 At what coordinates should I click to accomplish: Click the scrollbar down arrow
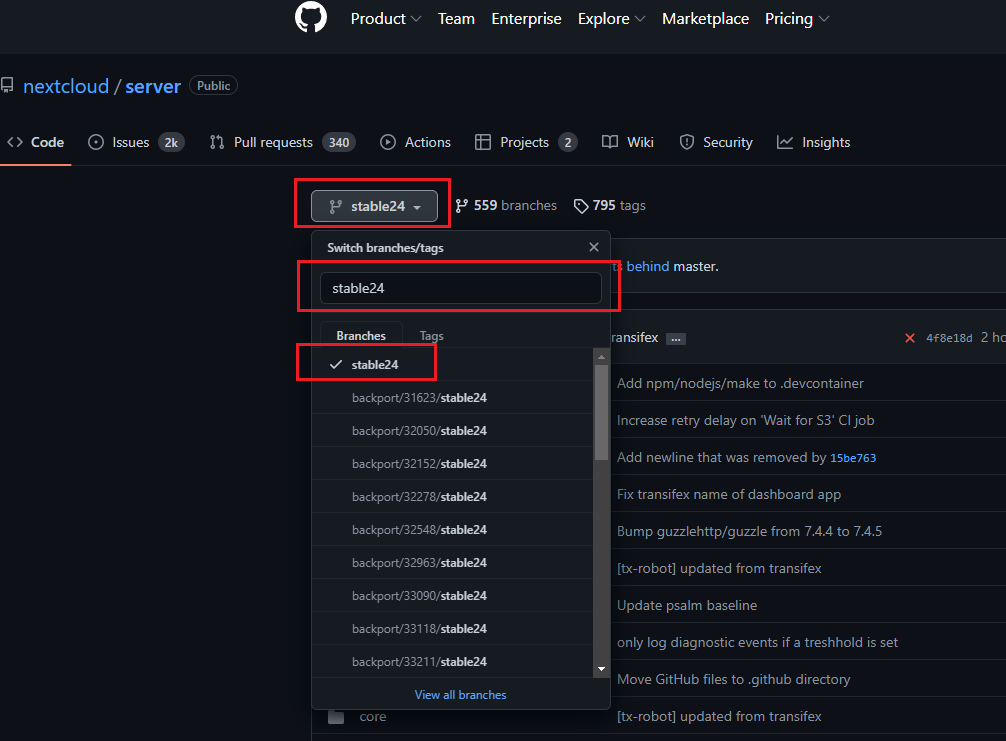tap(601, 669)
